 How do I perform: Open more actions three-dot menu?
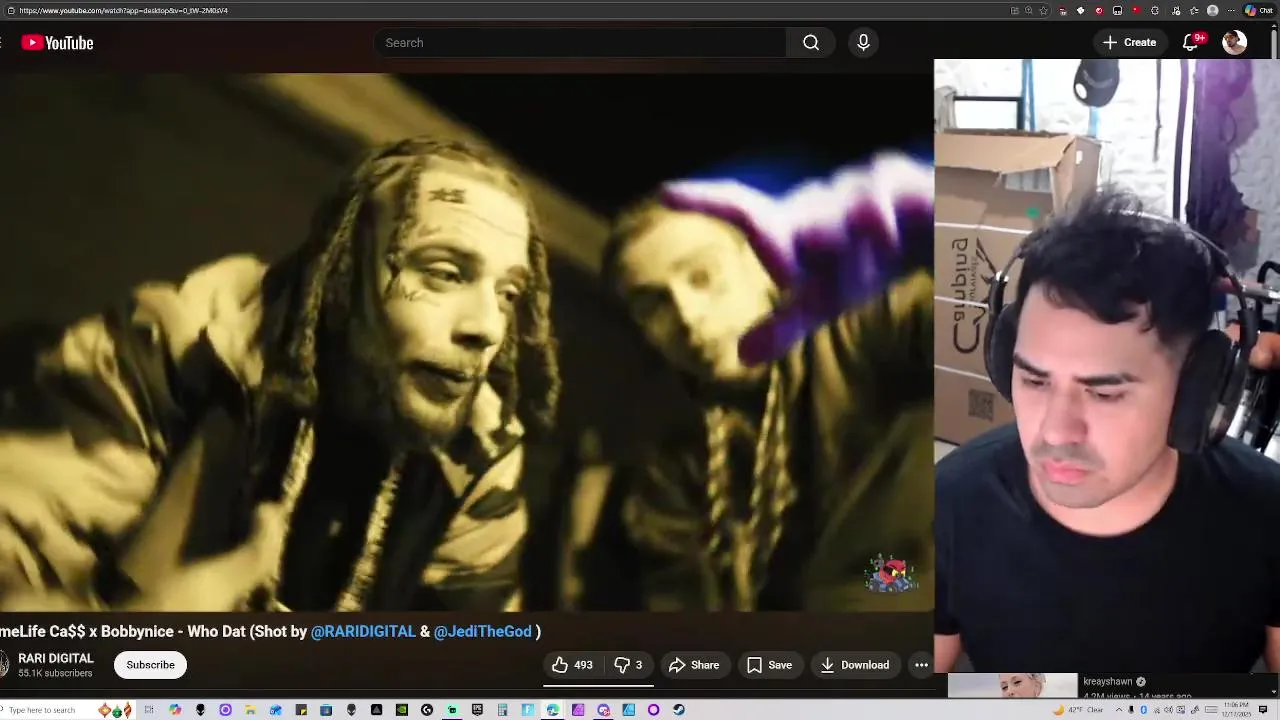point(921,665)
